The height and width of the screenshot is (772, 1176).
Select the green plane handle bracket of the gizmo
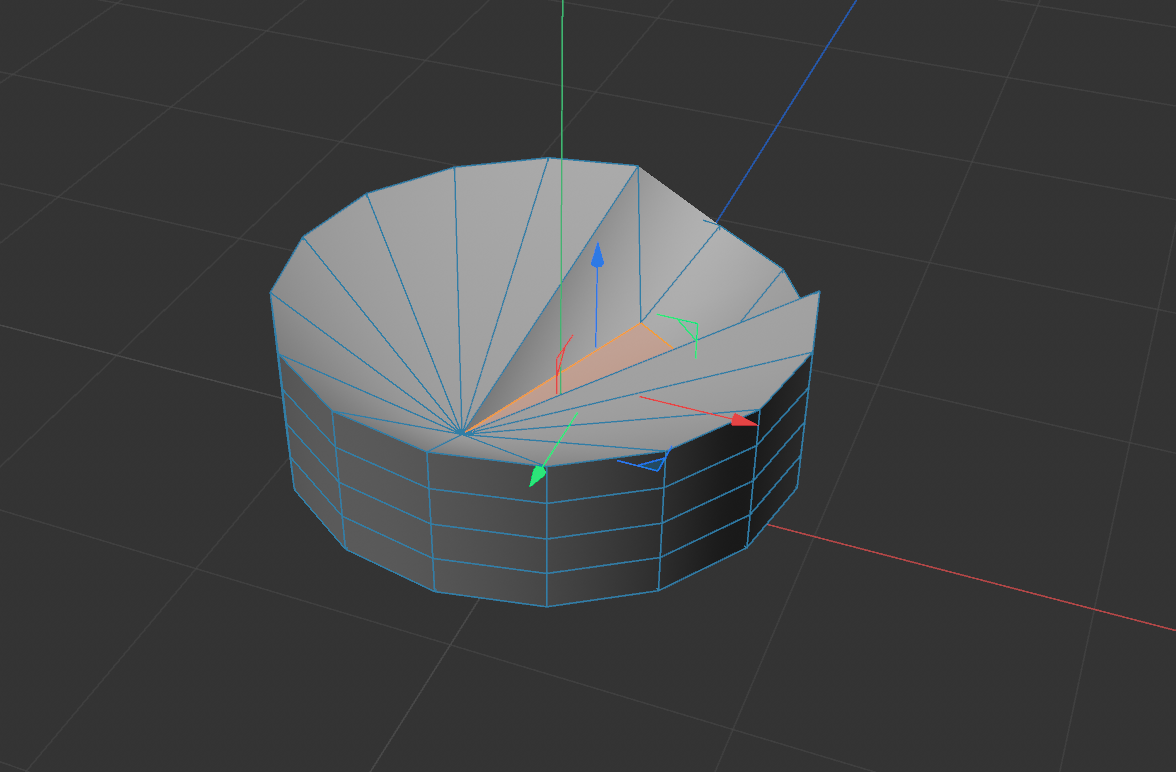coord(679,335)
